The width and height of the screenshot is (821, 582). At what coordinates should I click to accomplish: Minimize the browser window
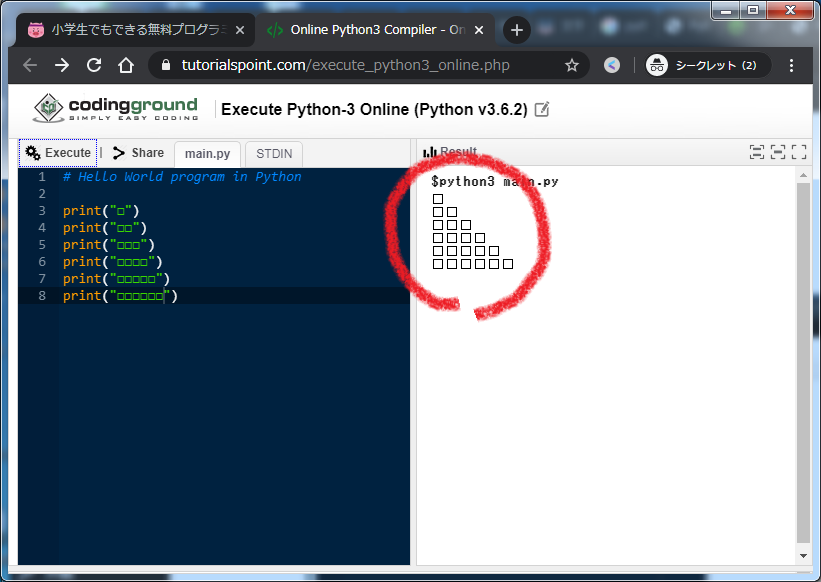726,10
